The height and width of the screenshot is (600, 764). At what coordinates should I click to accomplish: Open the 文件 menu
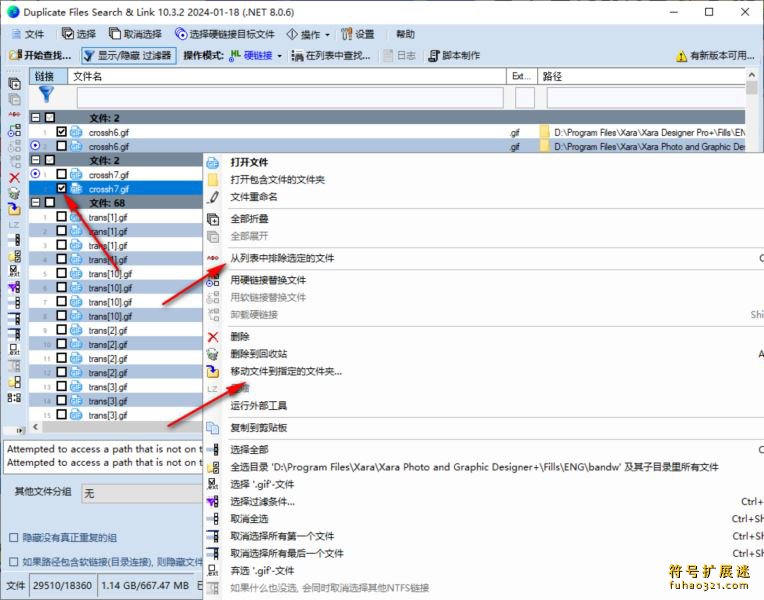point(28,34)
